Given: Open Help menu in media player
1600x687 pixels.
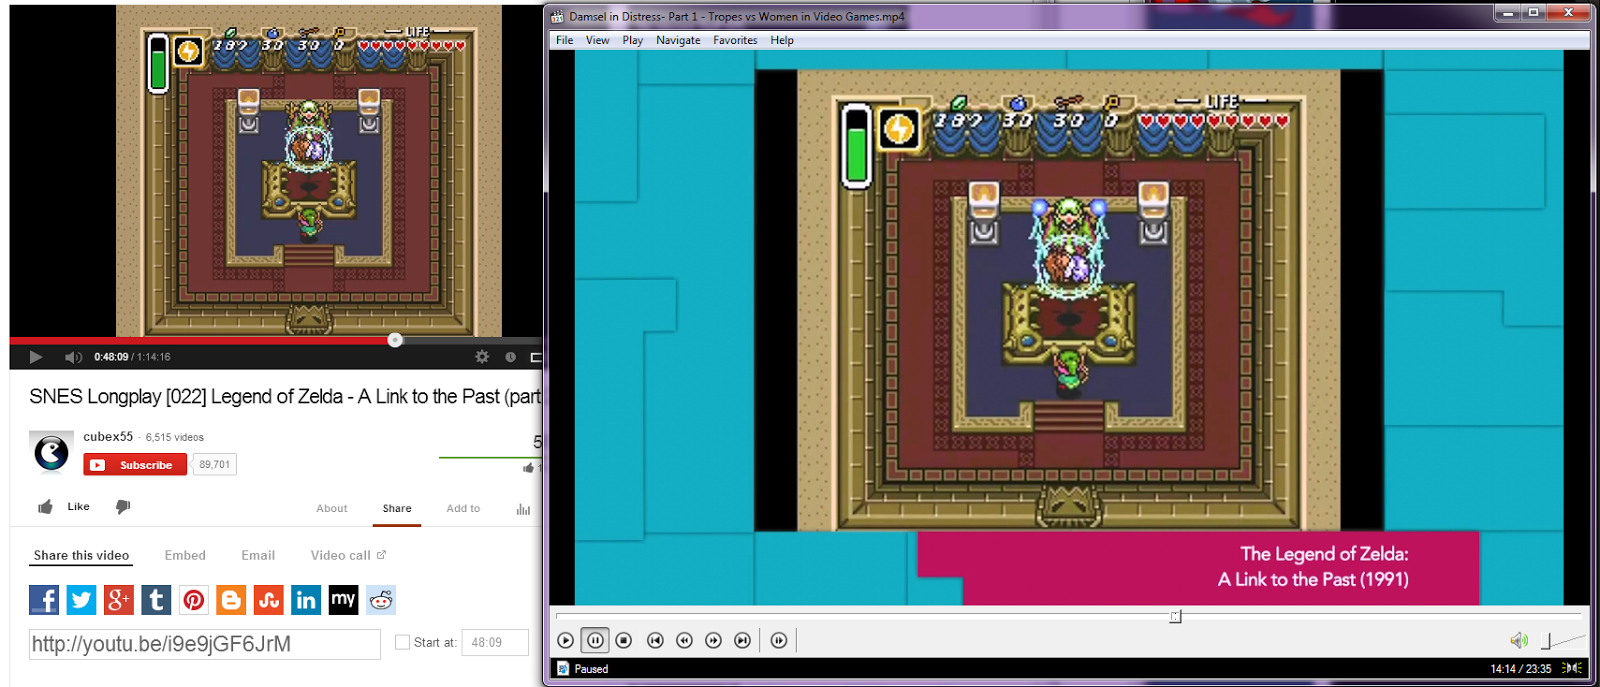Looking at the screenshot, I should click(x=782, y=40).
